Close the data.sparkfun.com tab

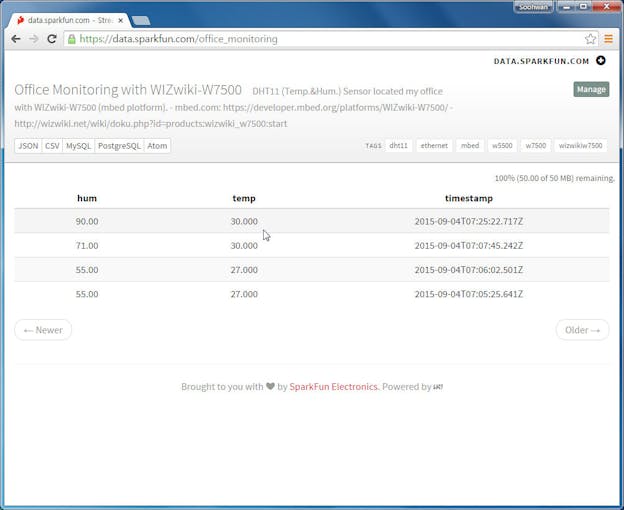[x=121, y=20]
